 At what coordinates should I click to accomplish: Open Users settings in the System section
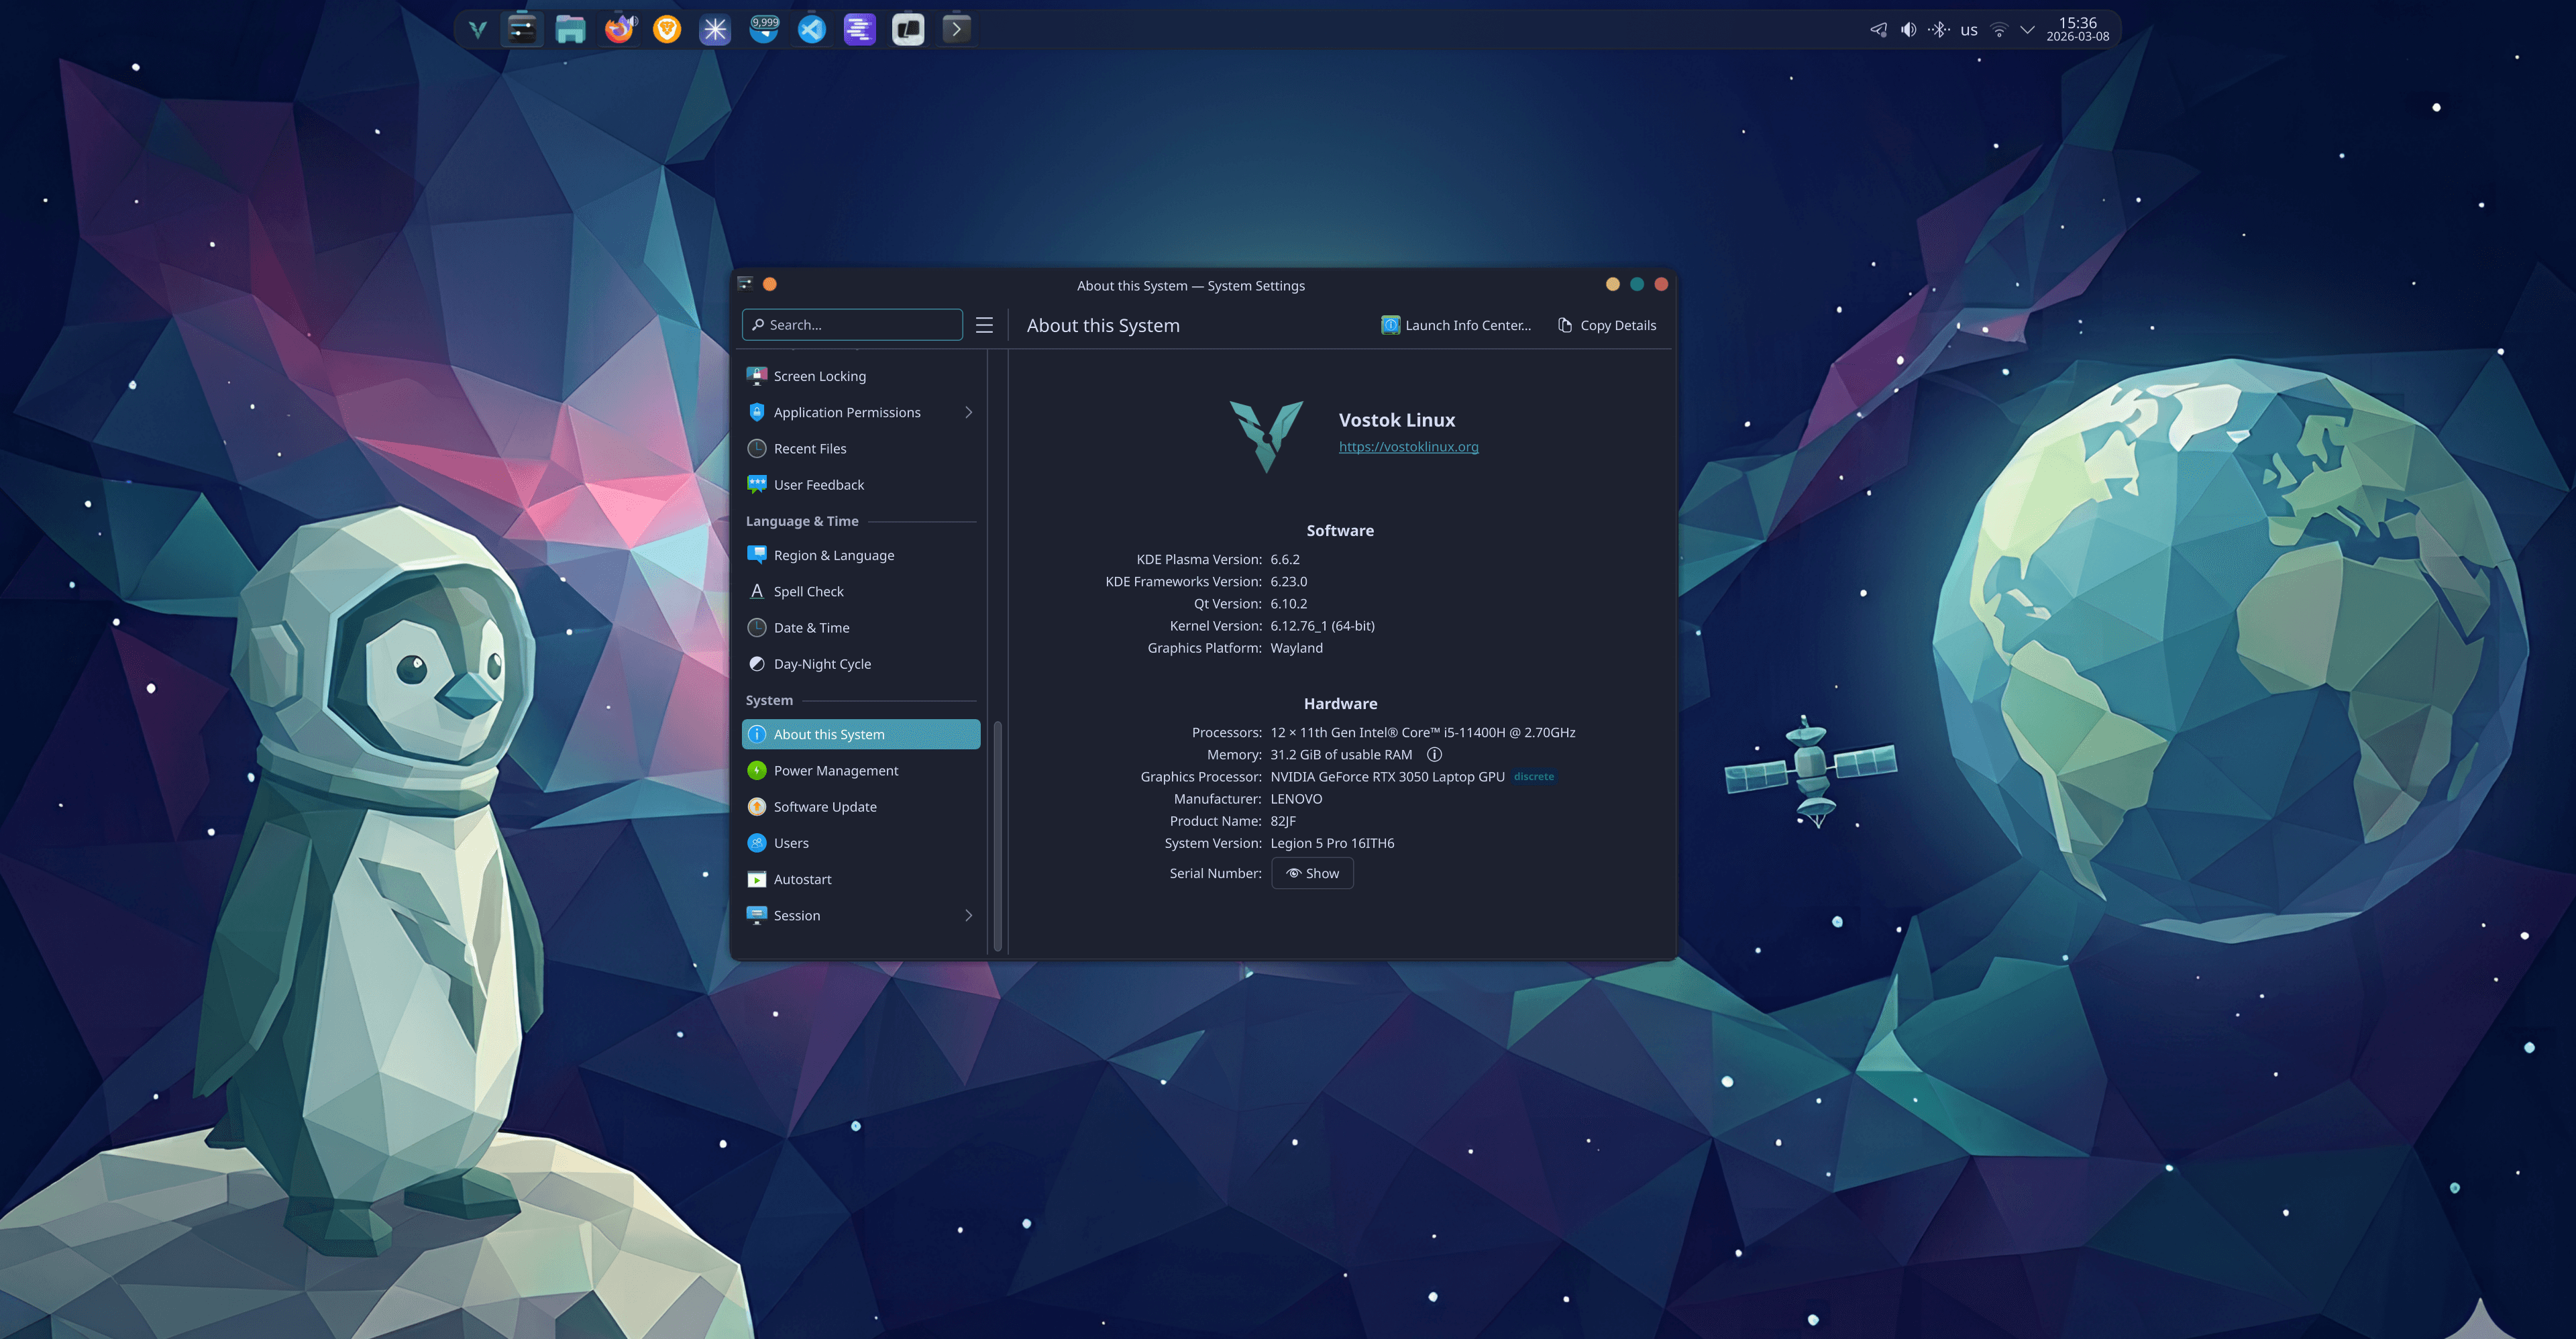point(790,842)
